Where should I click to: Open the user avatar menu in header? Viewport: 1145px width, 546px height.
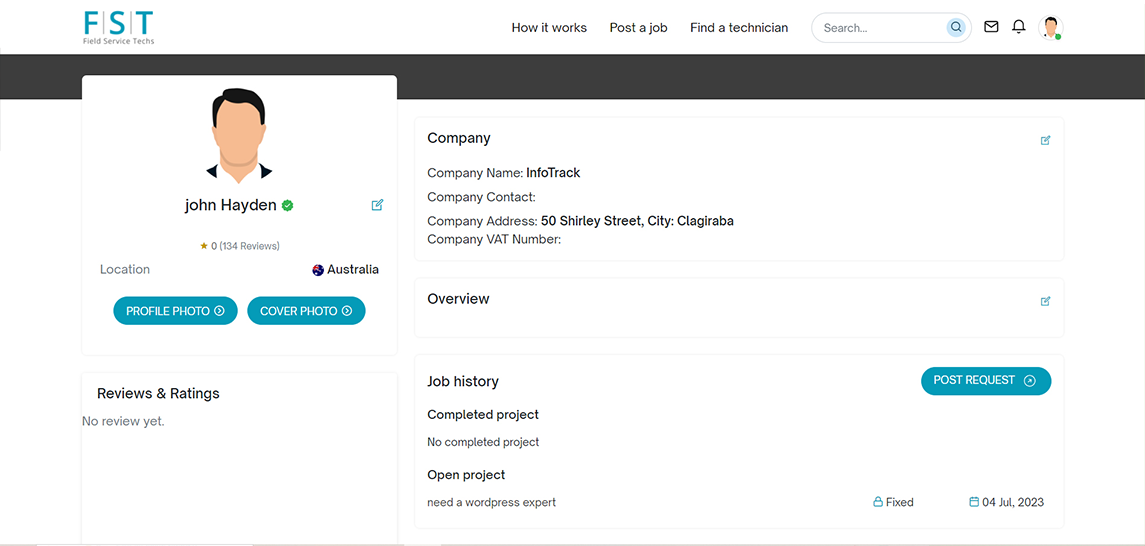(1050, 27)
